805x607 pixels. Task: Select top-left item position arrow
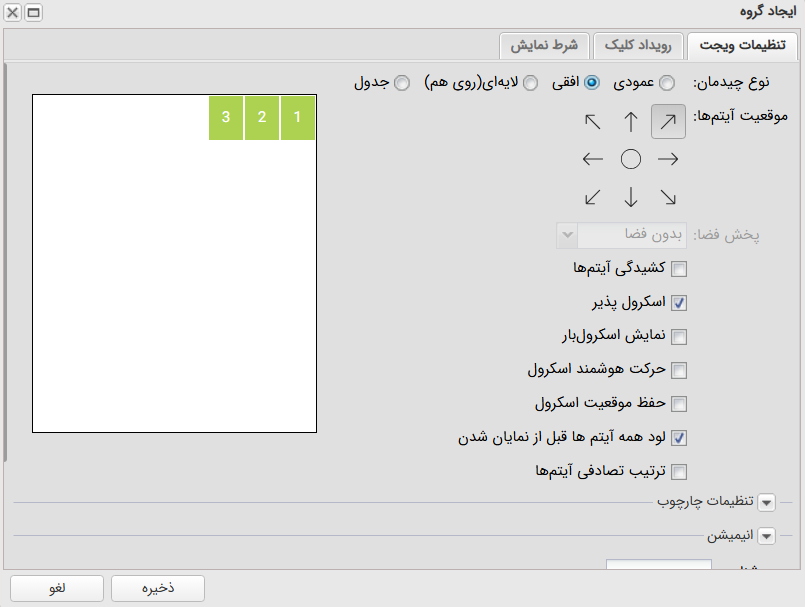593,122
